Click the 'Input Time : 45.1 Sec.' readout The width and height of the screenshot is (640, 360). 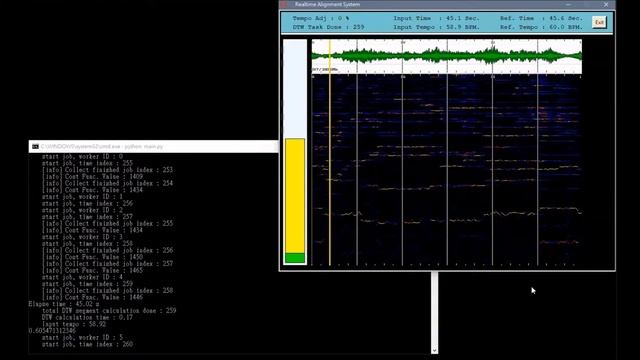436,18
